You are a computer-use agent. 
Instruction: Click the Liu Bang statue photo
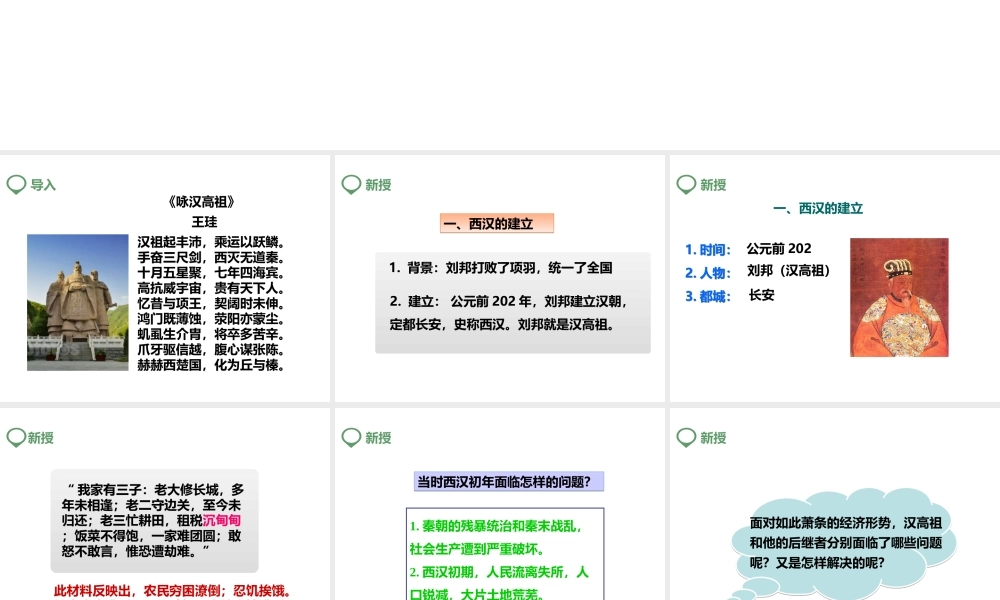tap(78, 302)
